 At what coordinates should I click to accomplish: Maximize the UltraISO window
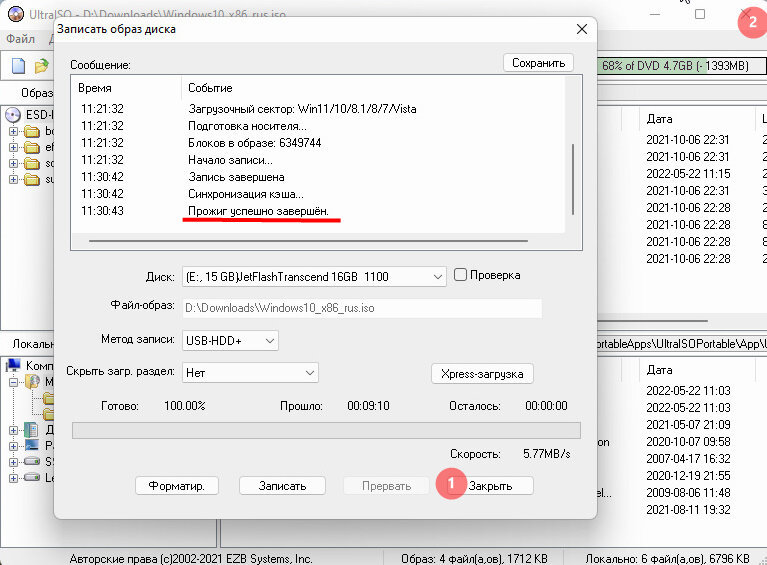tap(700, 14)
